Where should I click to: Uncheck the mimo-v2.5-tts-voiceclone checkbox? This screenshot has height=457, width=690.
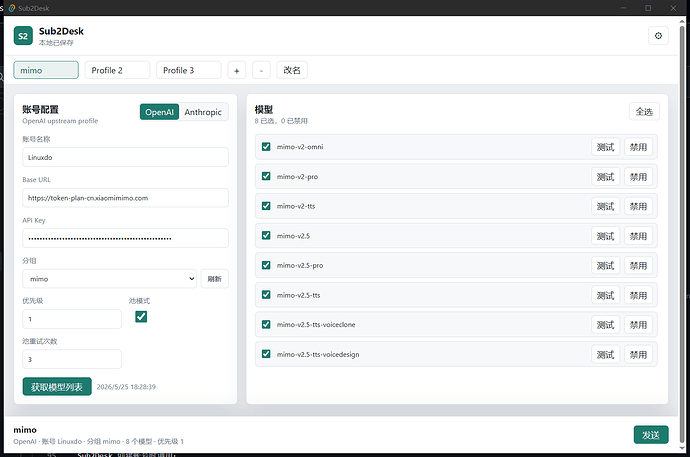(266, 324)
